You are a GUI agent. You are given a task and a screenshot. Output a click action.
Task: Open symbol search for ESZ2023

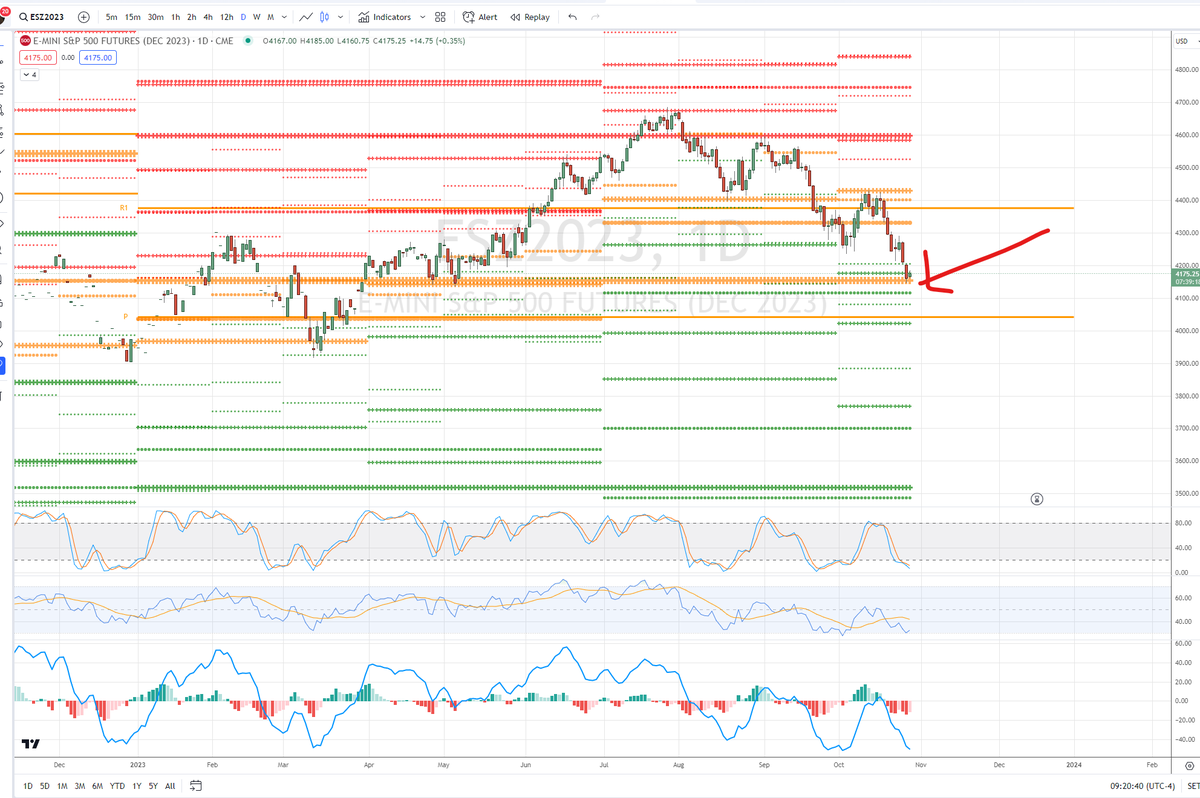[x=43, y=17]
